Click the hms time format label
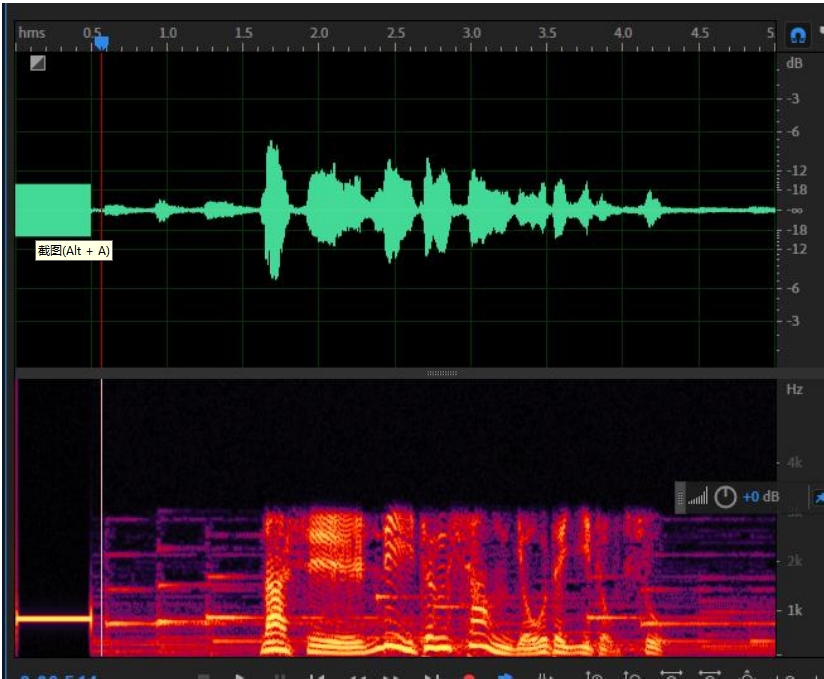Image resolution: width=824 pixels, height=679 pixels. click(32, 34)
